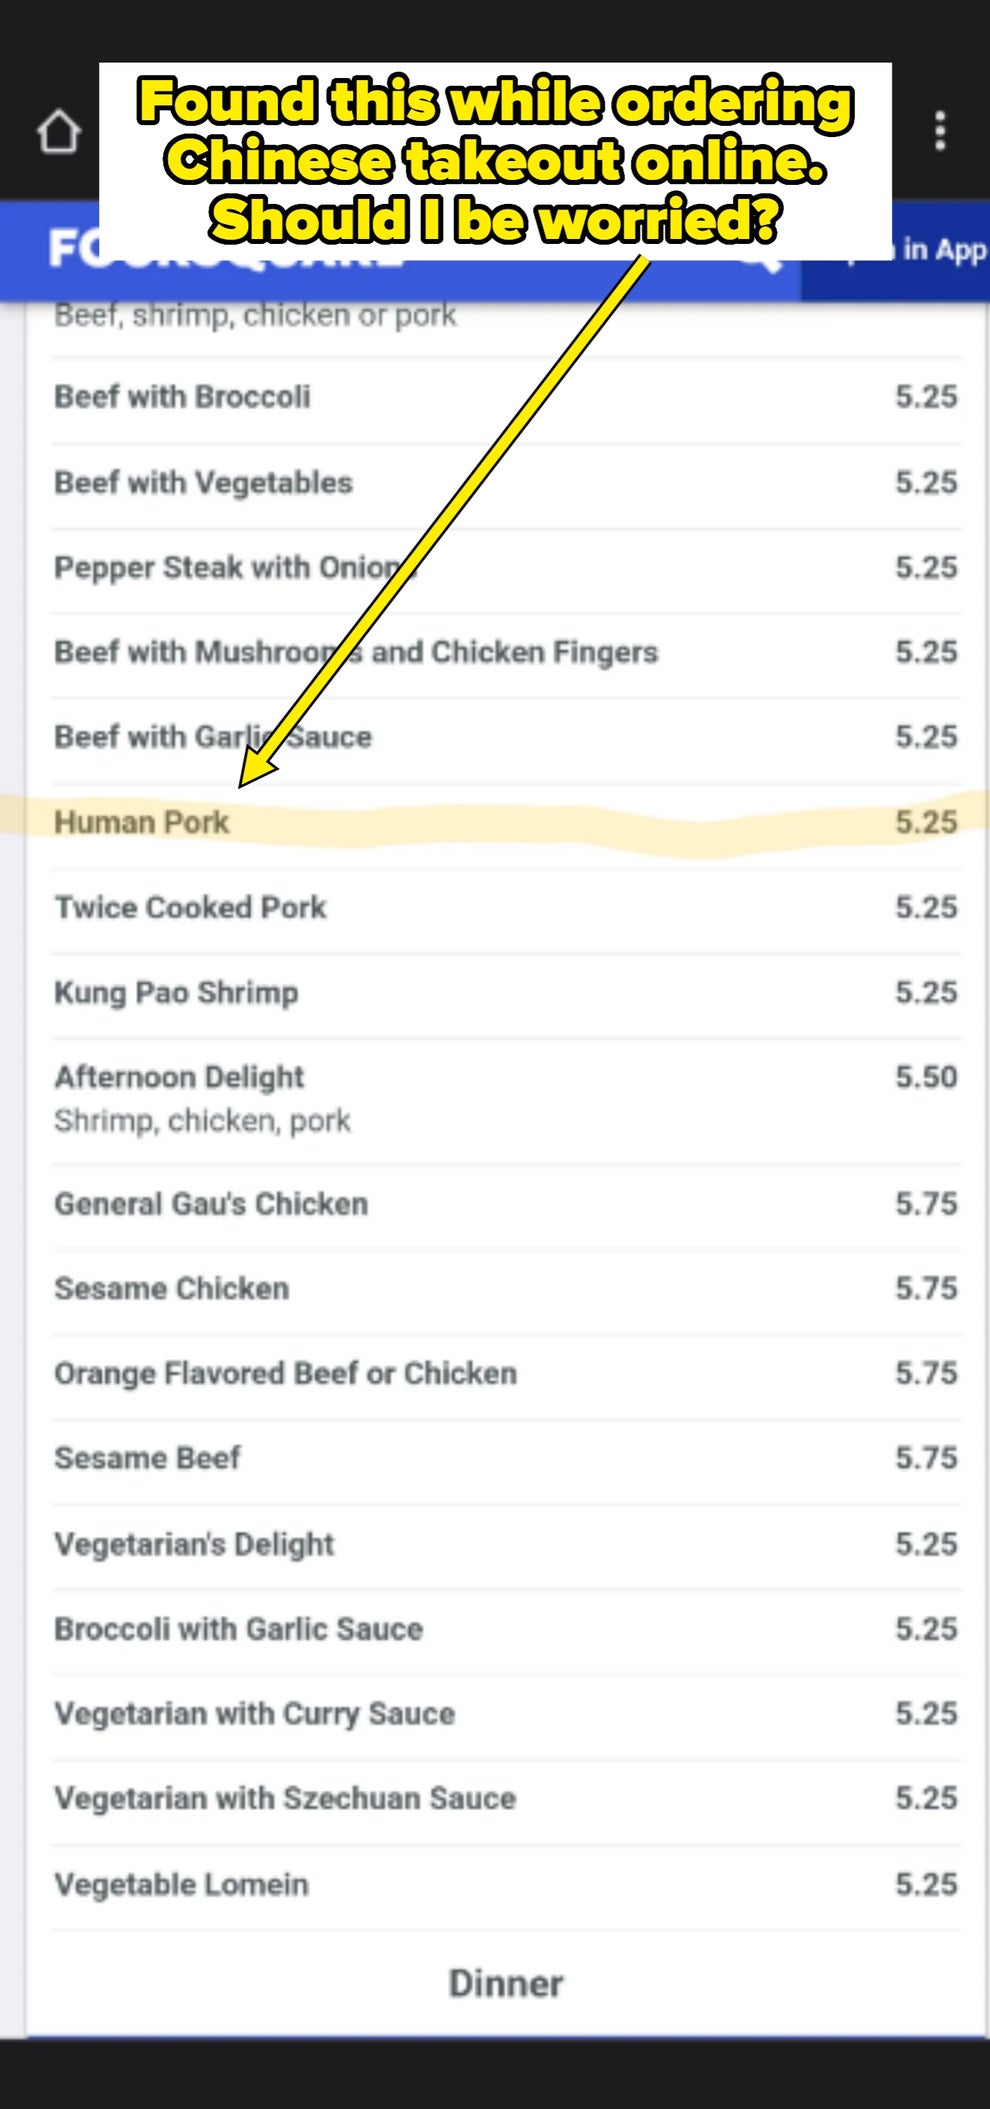Pick General Gau's Chicken

pyautogui.click(x=211, y=1203)
